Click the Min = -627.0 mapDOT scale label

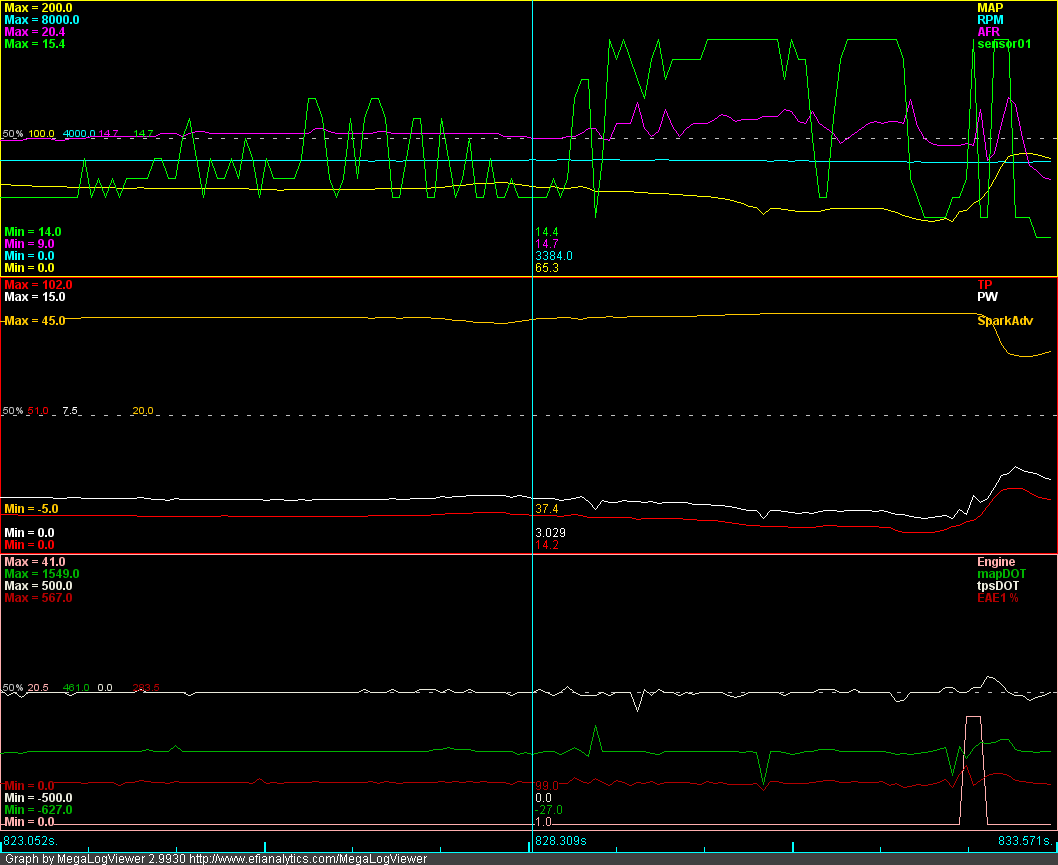[38, 810]
